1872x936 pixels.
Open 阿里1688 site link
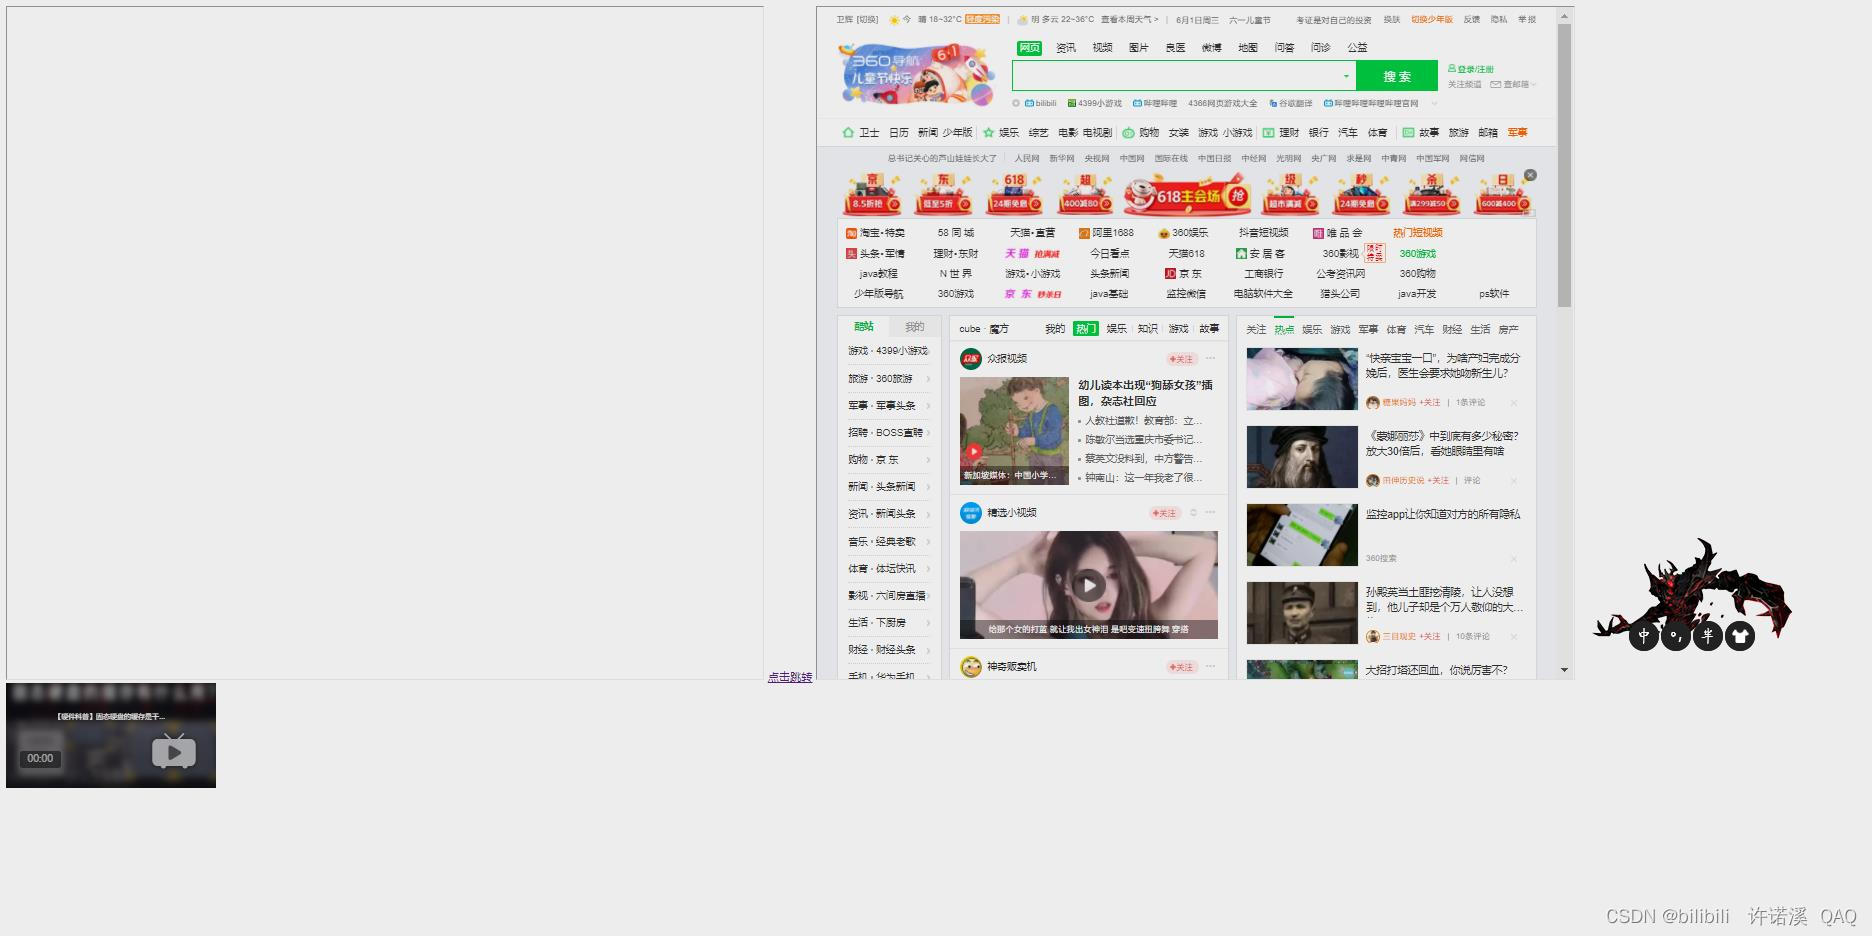pyautogui.click(x=1106, y=233)
